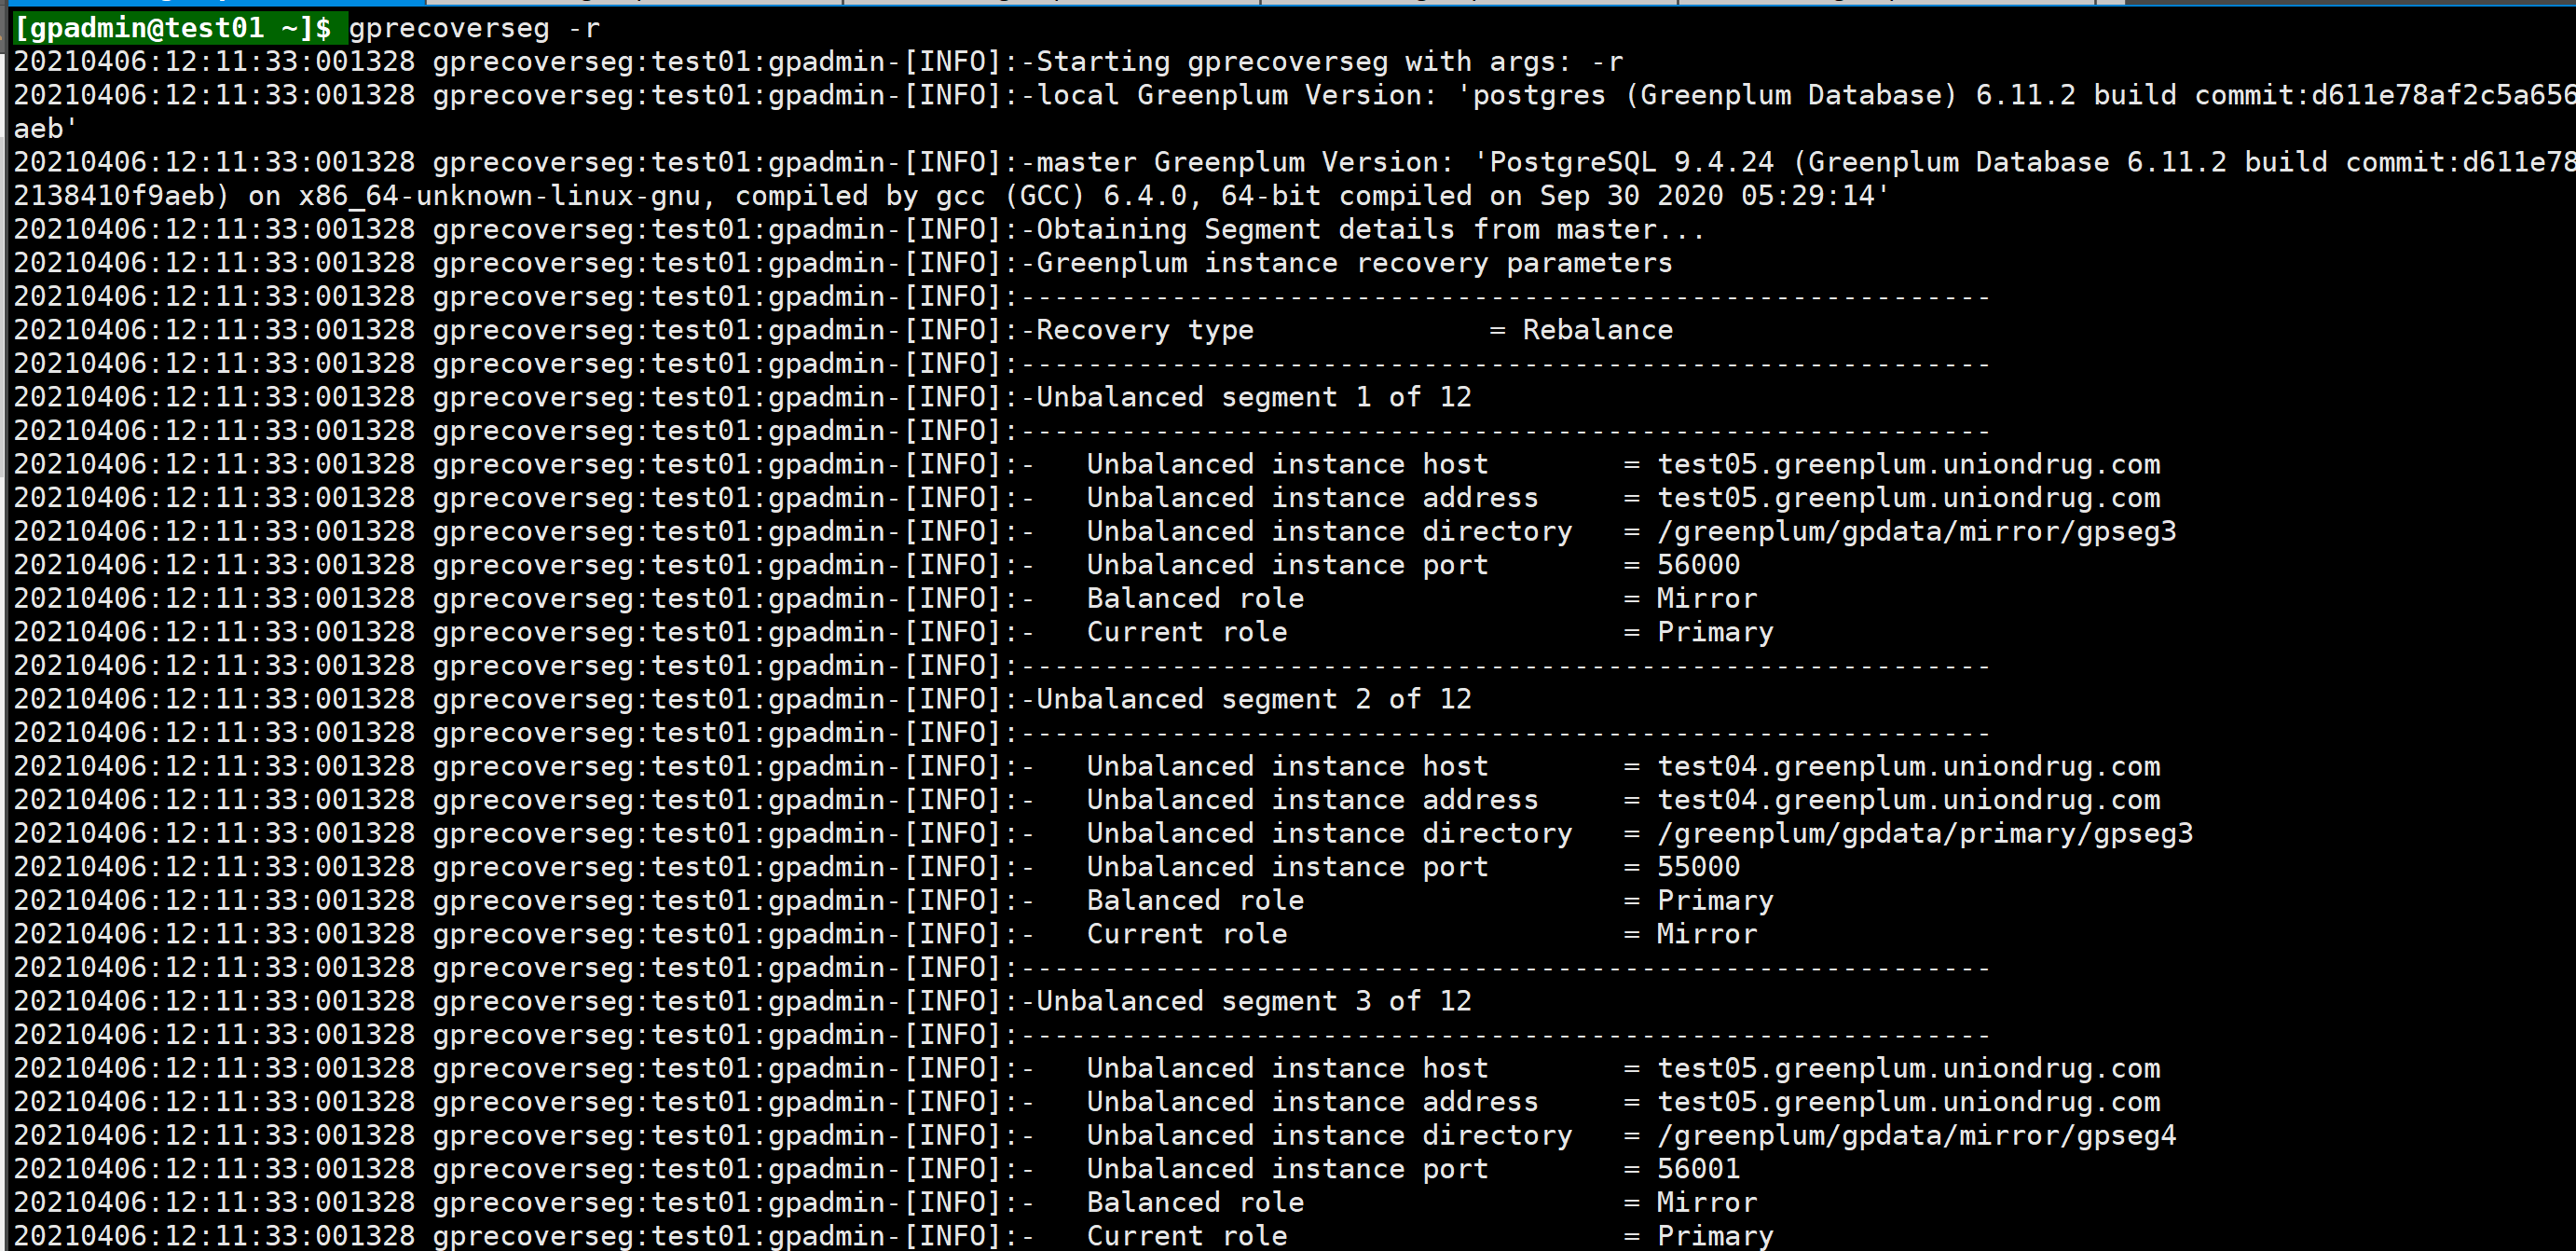Click 'Unbalanced instance port' label under segment 1
Viewport: 2576px width, 1251px height.
1288,565
